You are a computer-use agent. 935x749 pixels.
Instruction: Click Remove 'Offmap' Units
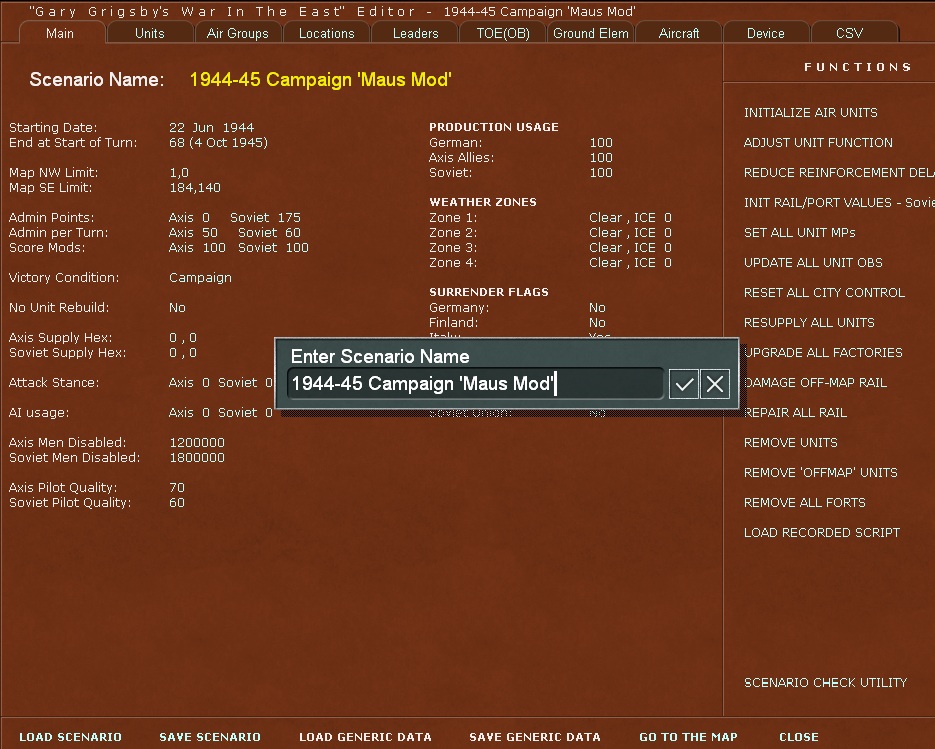(x=821, y=472)
